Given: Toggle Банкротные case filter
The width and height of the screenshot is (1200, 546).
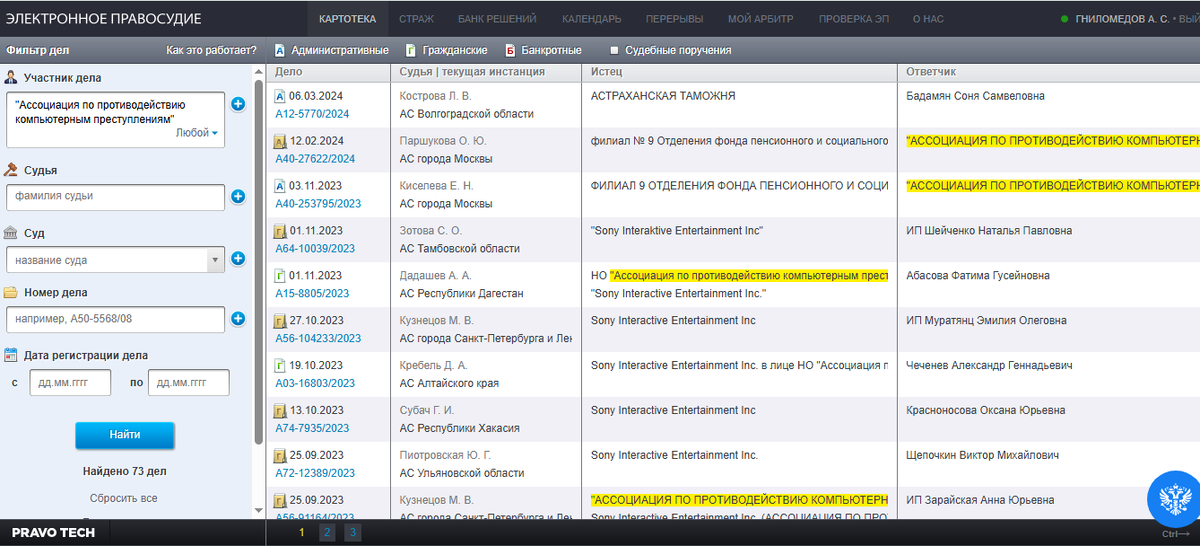Looking at the screenshot, I should click(x=545, y=50).
